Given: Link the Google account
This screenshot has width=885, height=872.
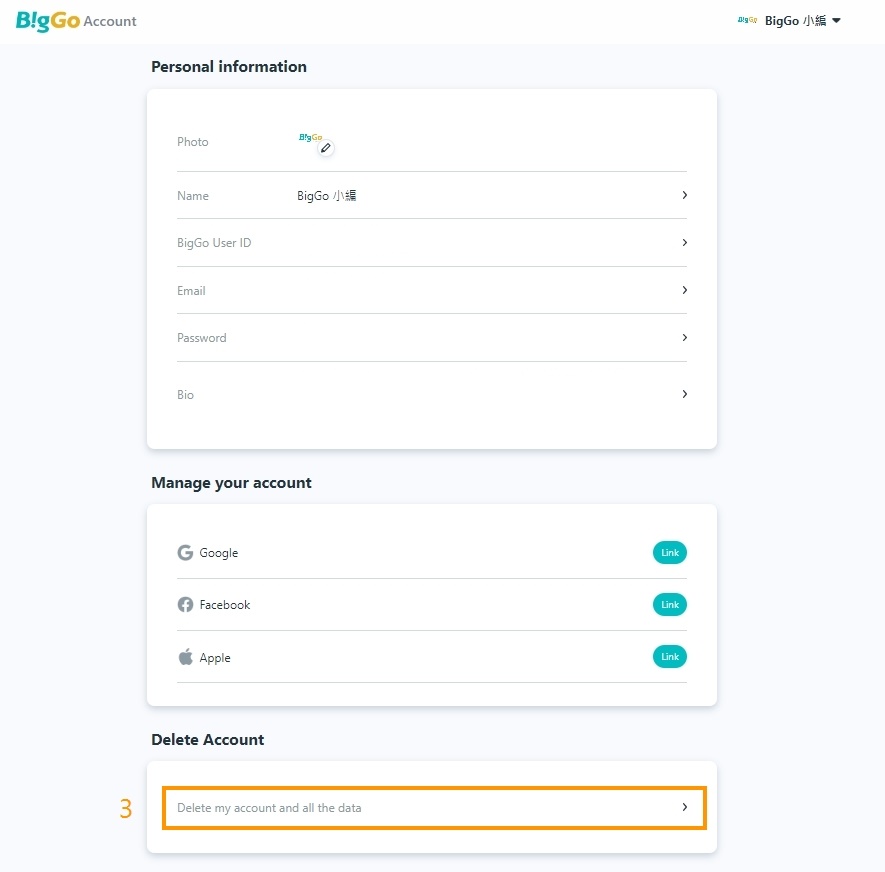Looking at the screenshot, I should (669, 553).
